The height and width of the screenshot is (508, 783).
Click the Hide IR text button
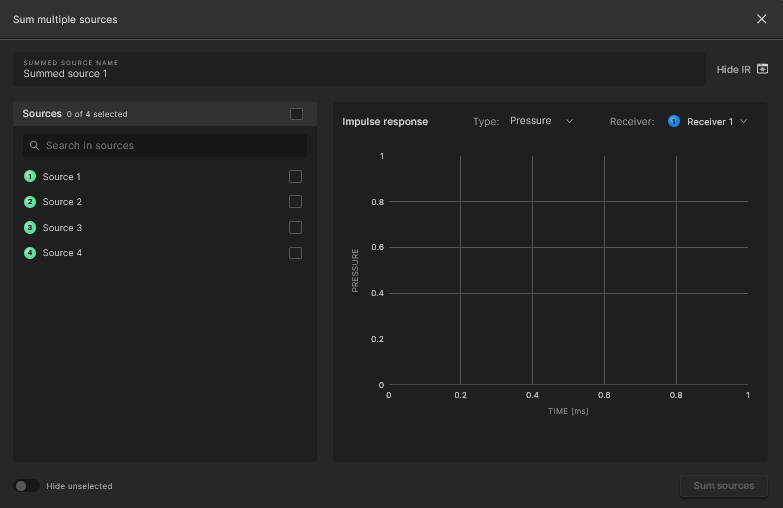pyautogui.click(x=733, y=69)
